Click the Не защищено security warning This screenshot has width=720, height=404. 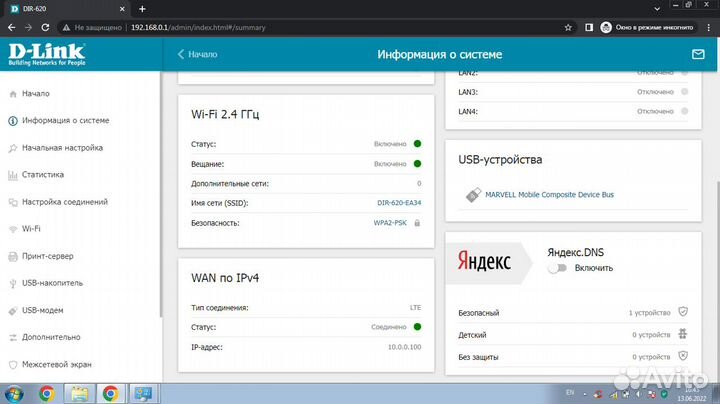[92, 28]
